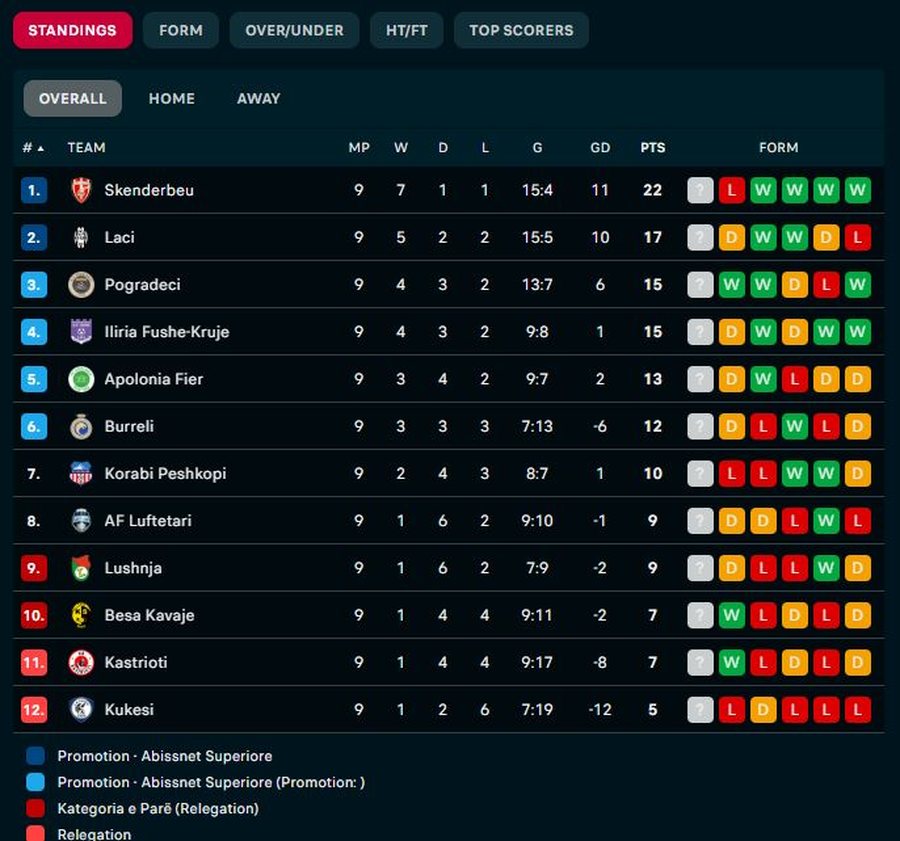Click the Apolonia Fier green logo

pyautogui.click(x=81, y=379)
